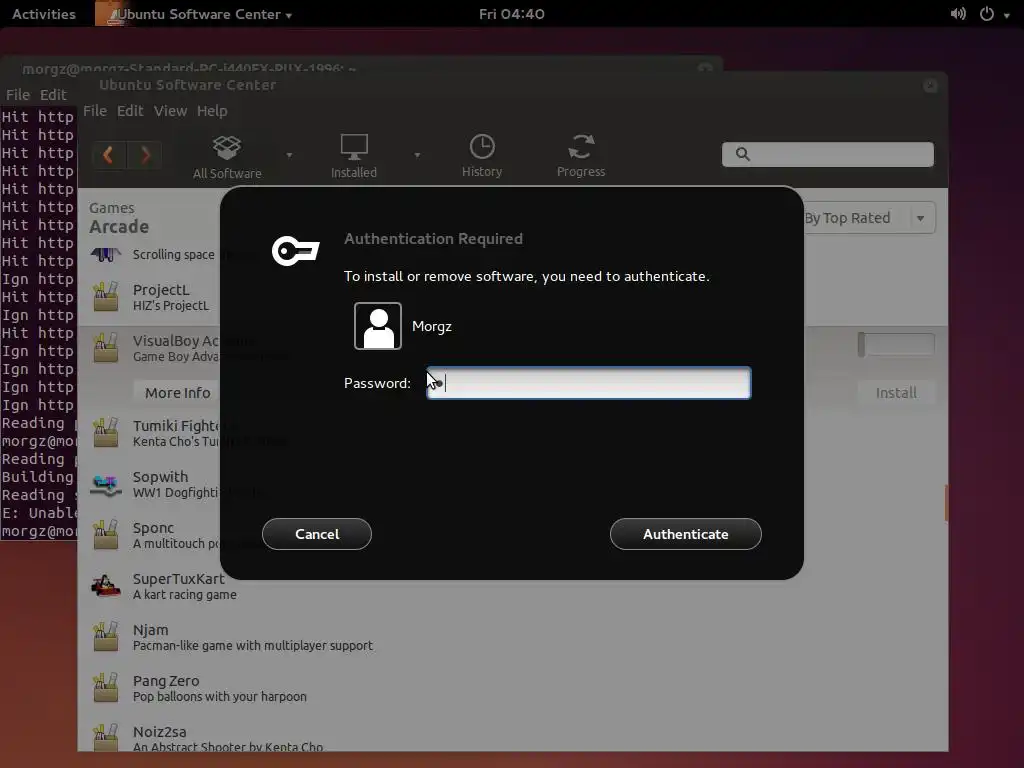The height and width of the screenshot is (768, 1024).
Task: Select "Pacman-like game with multiplayer support" text
Action: [253, 645]
